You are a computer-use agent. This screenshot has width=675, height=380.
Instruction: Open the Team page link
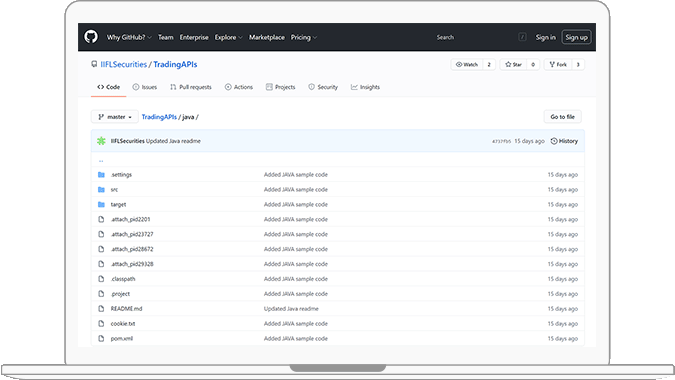(165, 37)
